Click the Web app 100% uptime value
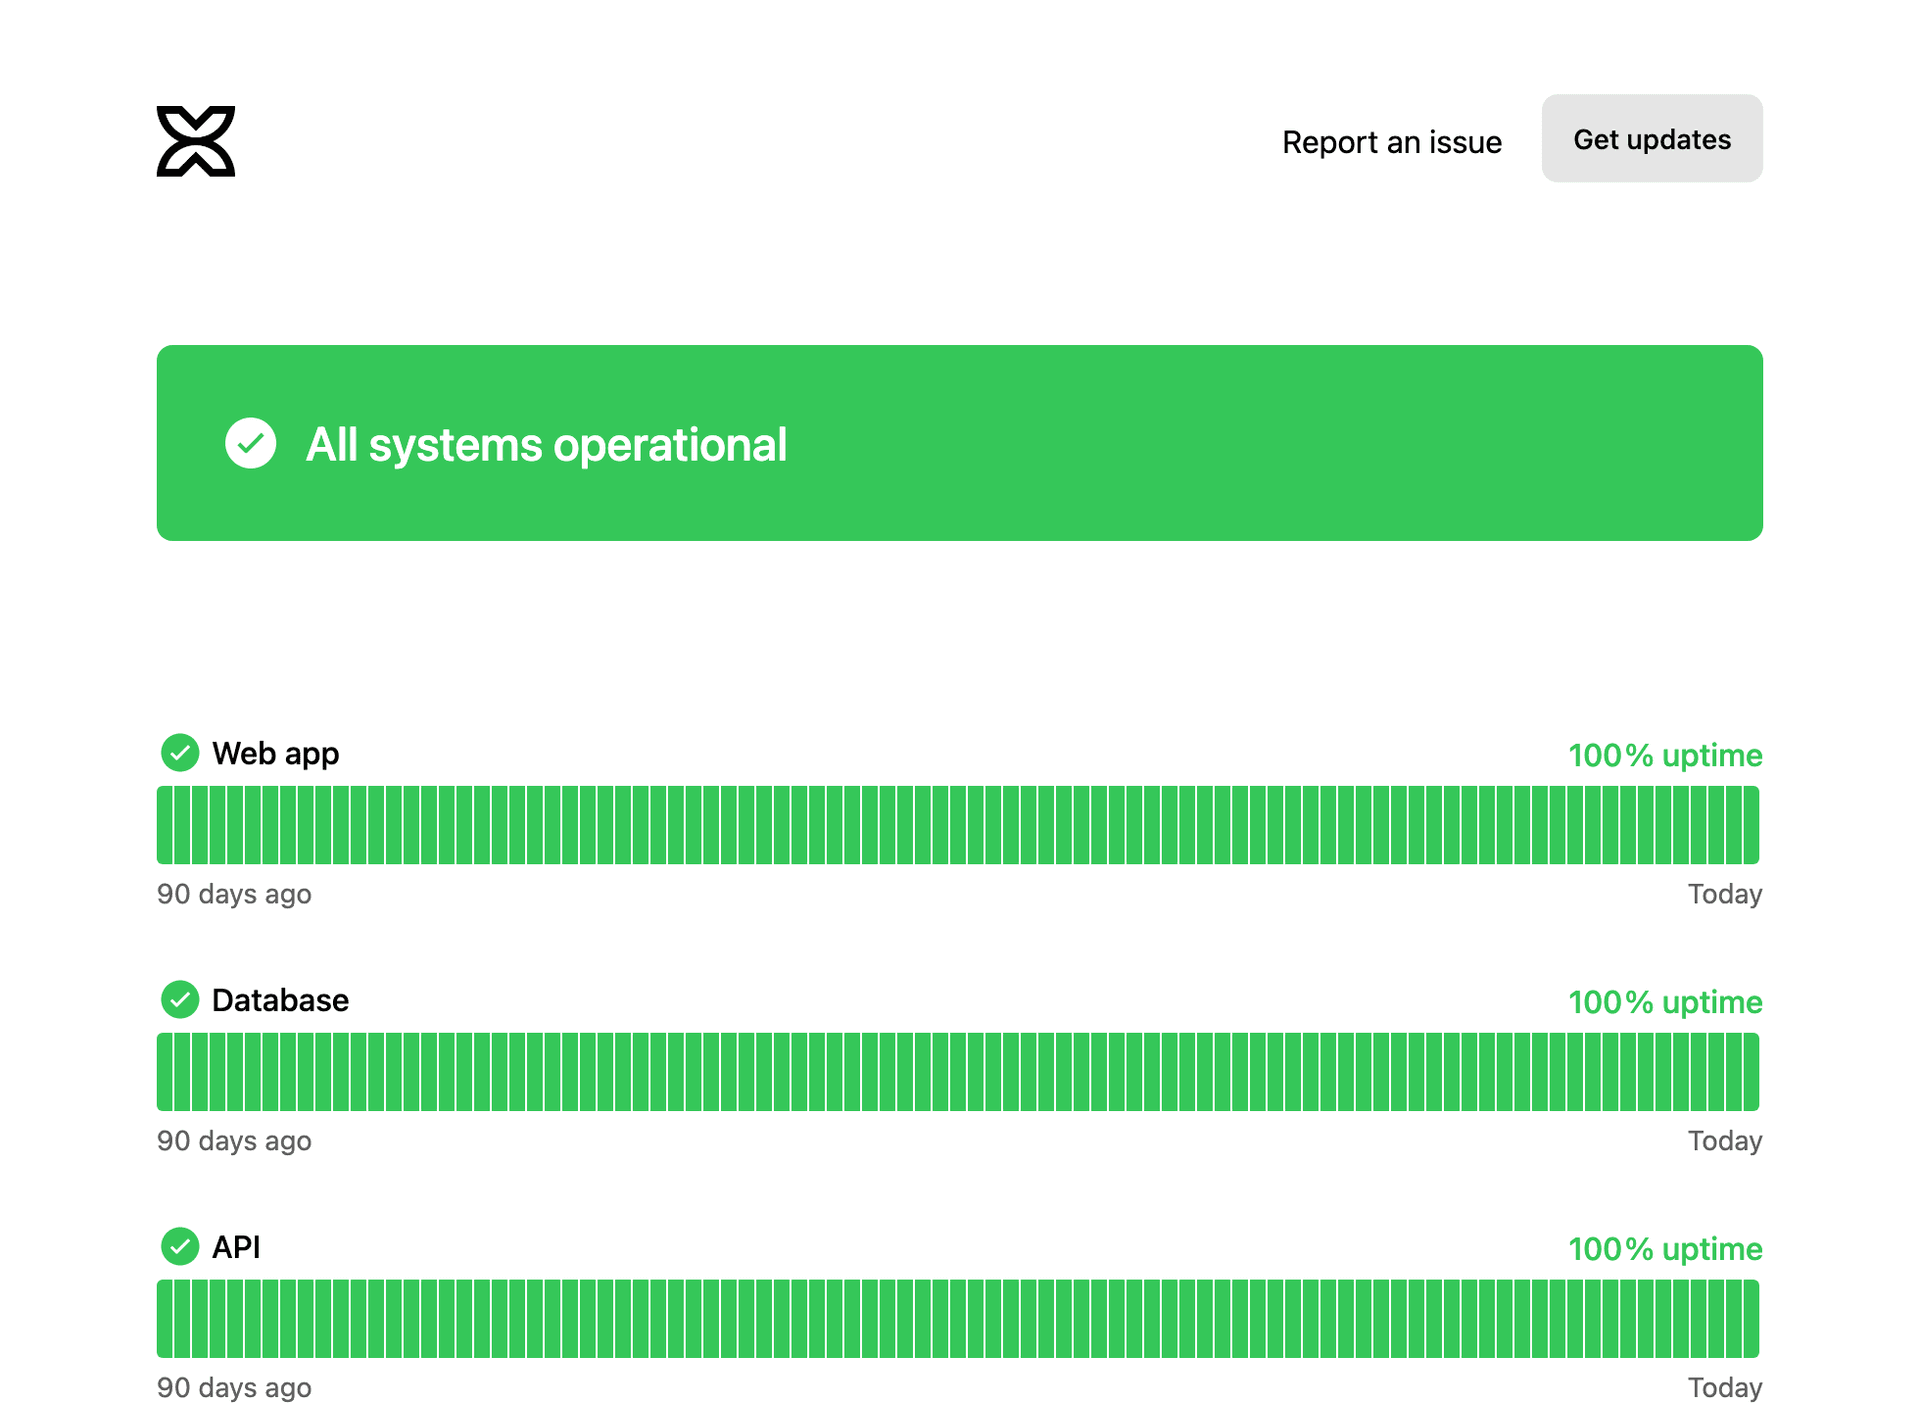The height and width of the screenshot is (1415, 1920). click(1665, 755)
